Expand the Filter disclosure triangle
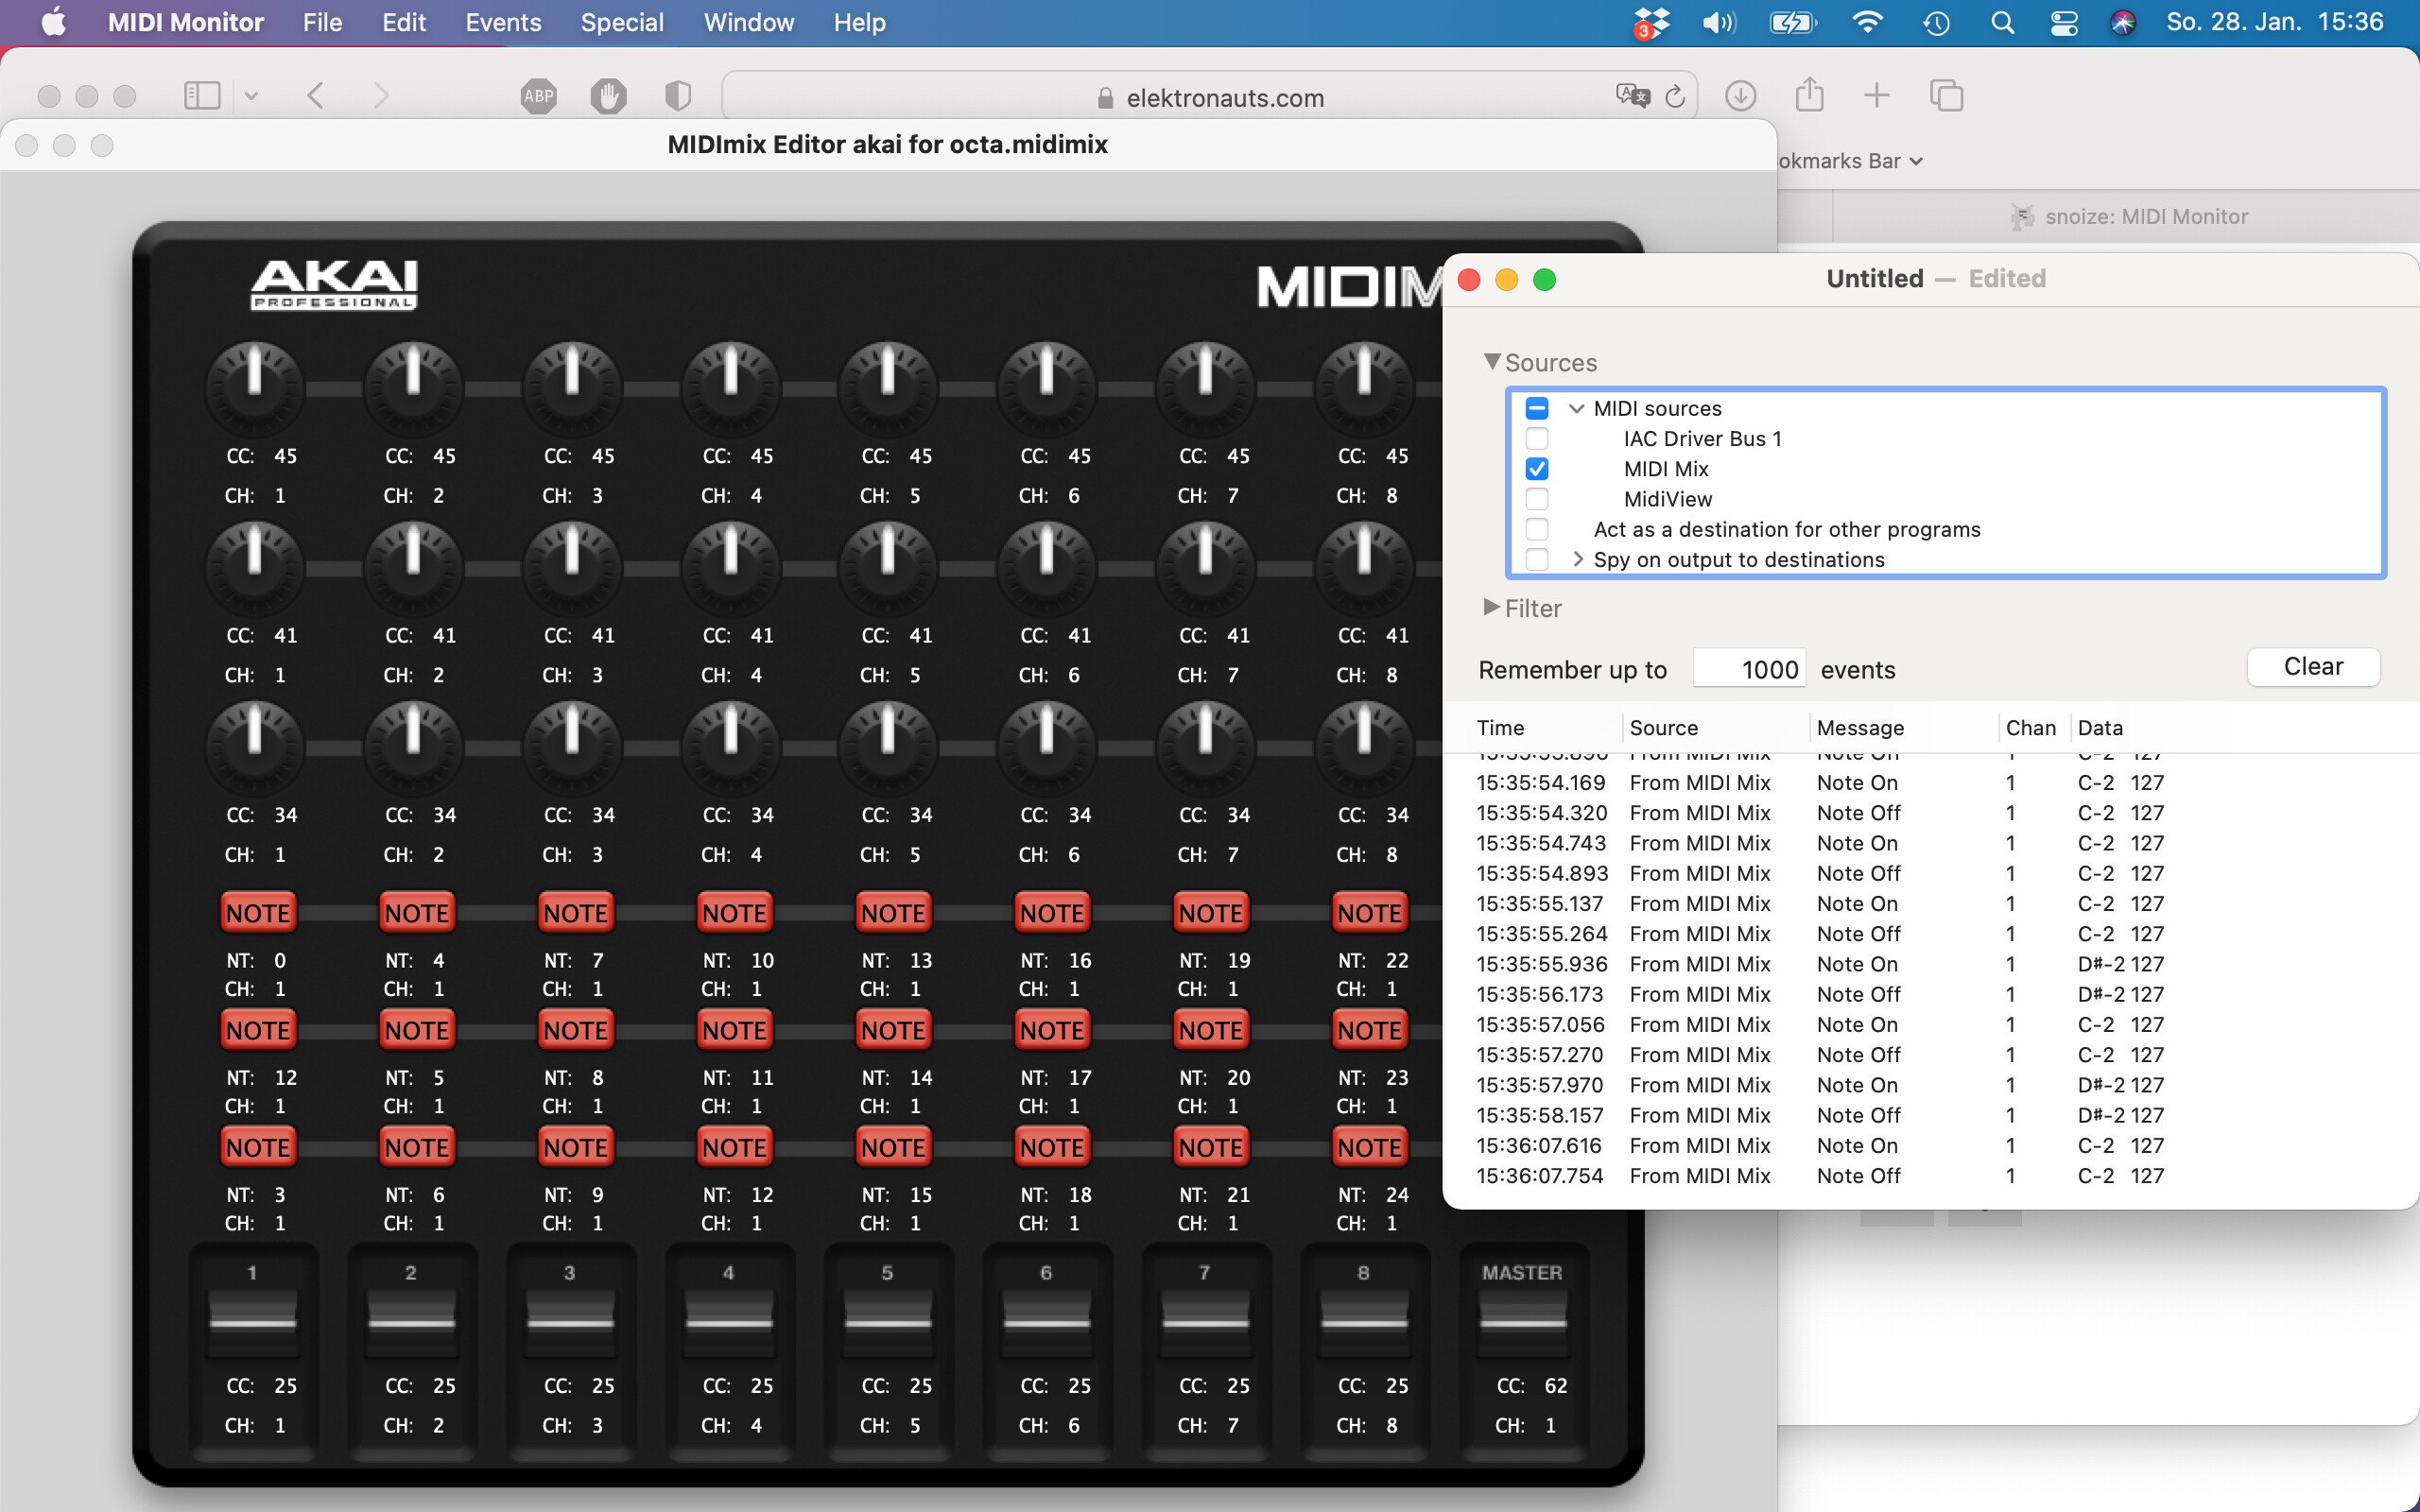The width and height of the screenshot is (2420, 1512). click(x=1491, y=607)
